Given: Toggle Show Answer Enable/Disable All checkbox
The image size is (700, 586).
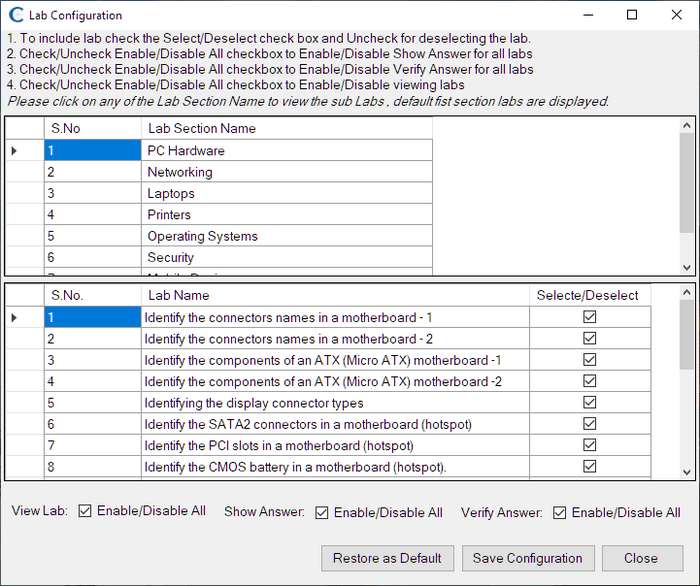Looking at the screenshot, I should tap(322, 513).
